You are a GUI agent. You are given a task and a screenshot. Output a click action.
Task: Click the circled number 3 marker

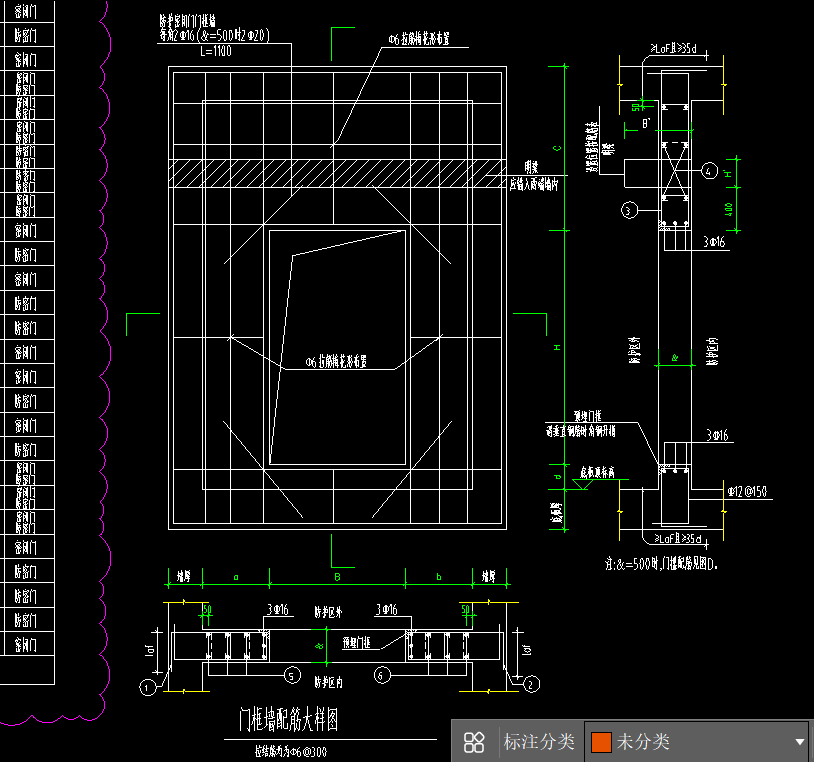click(629, 211)
